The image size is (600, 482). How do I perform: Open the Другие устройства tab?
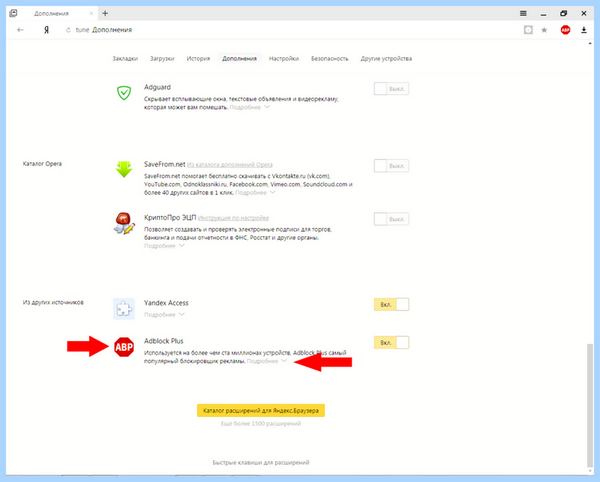point(386,59)
